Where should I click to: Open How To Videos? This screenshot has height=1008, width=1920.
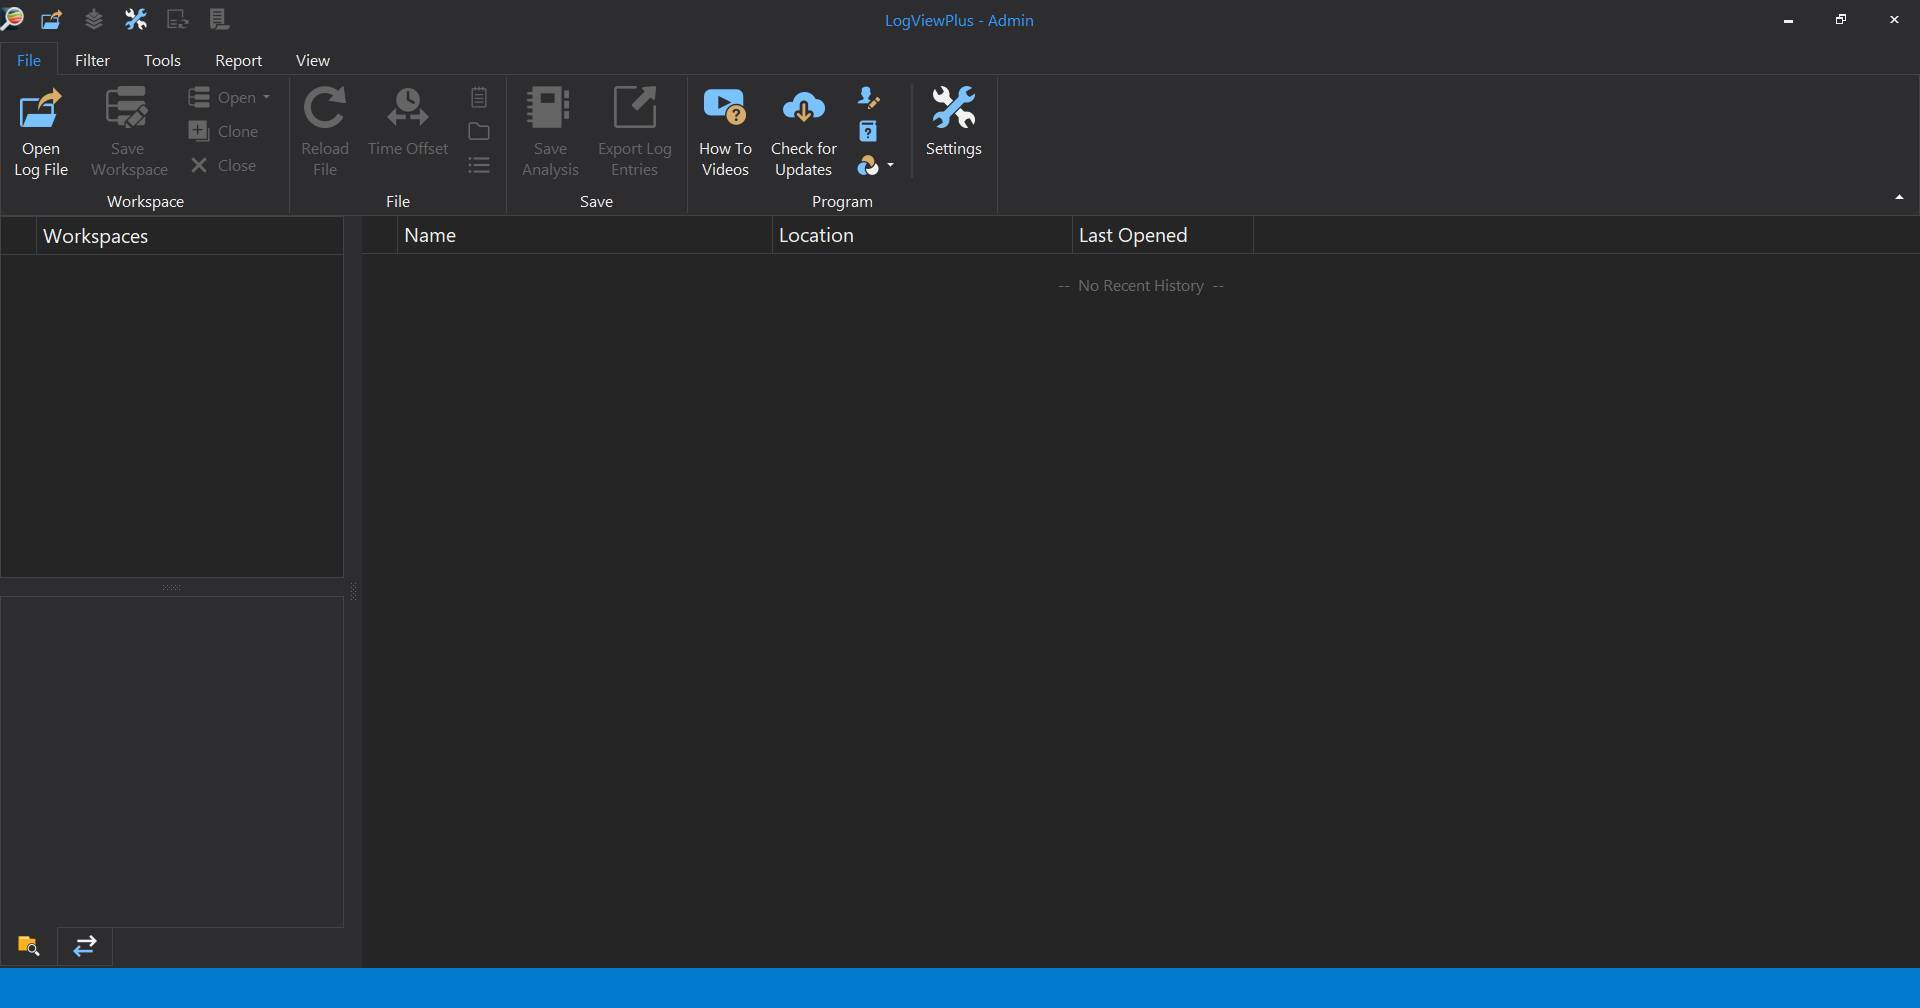tap(725, 133)
